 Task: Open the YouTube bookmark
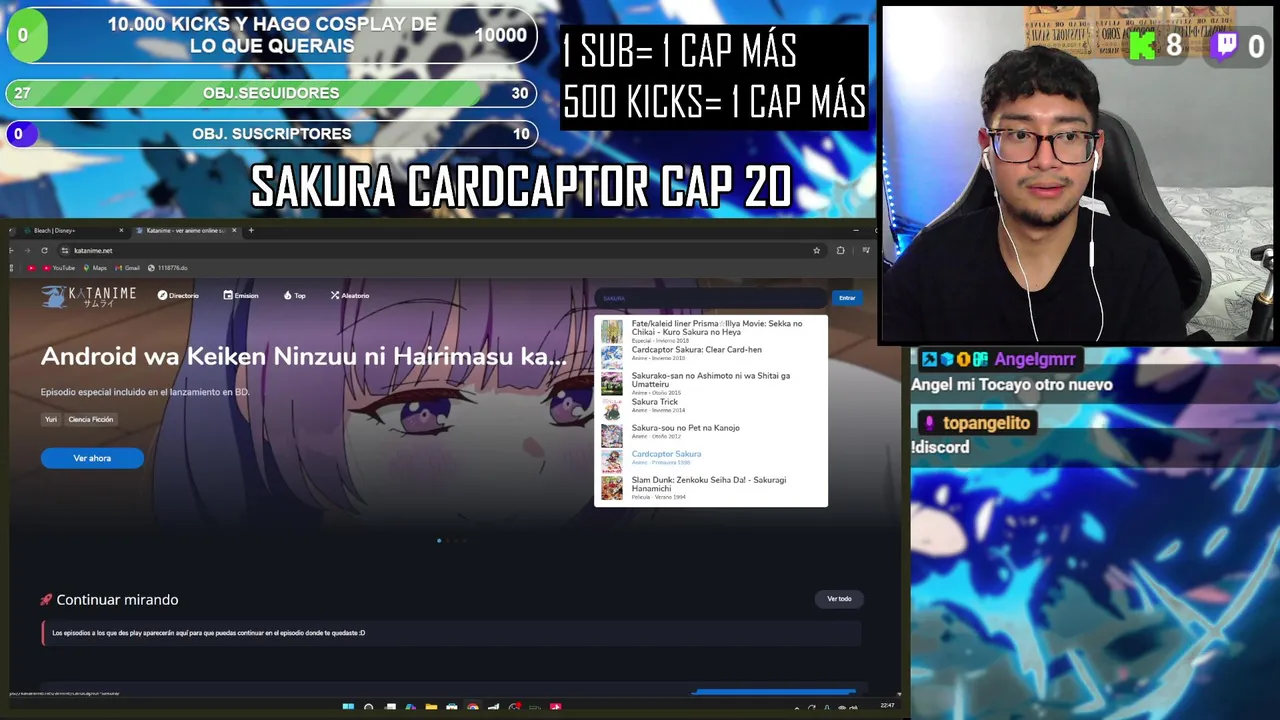58,268
